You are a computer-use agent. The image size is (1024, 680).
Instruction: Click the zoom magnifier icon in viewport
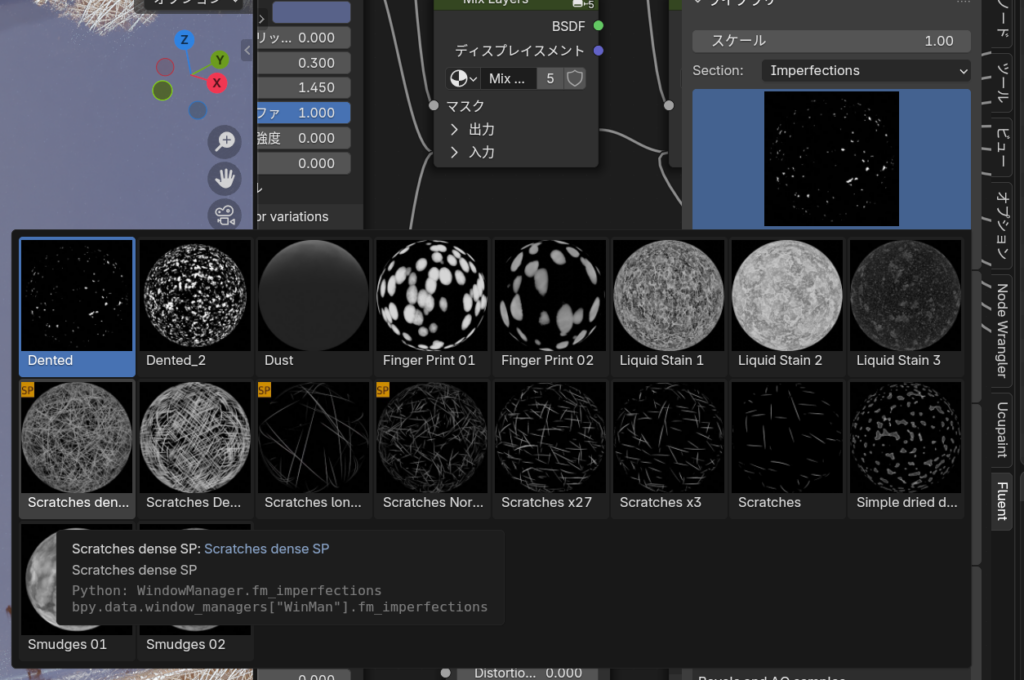(x=225, y=142)
